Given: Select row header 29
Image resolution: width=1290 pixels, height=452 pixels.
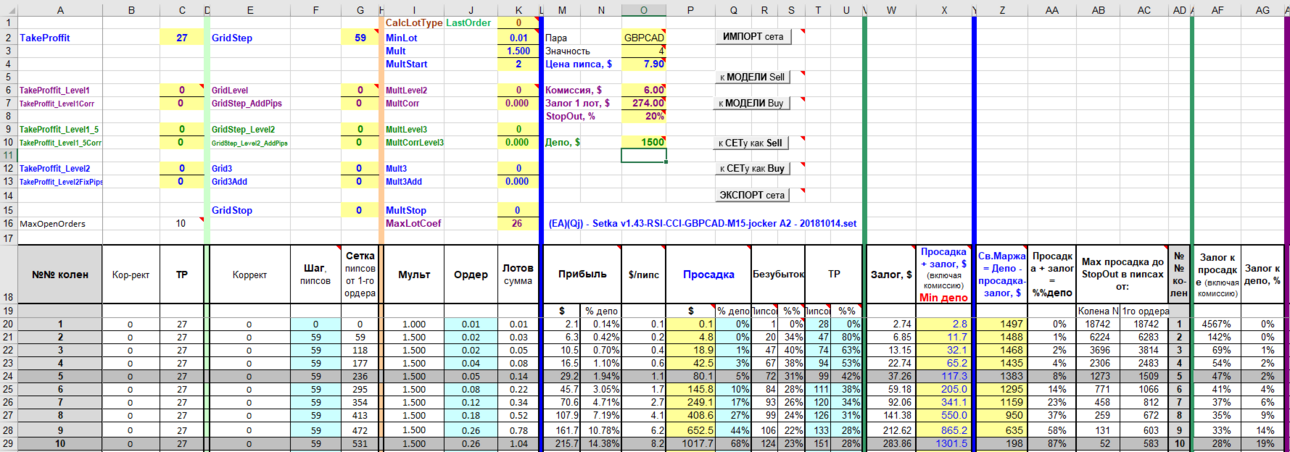Looking at the screenshot, I should (7, 442).
